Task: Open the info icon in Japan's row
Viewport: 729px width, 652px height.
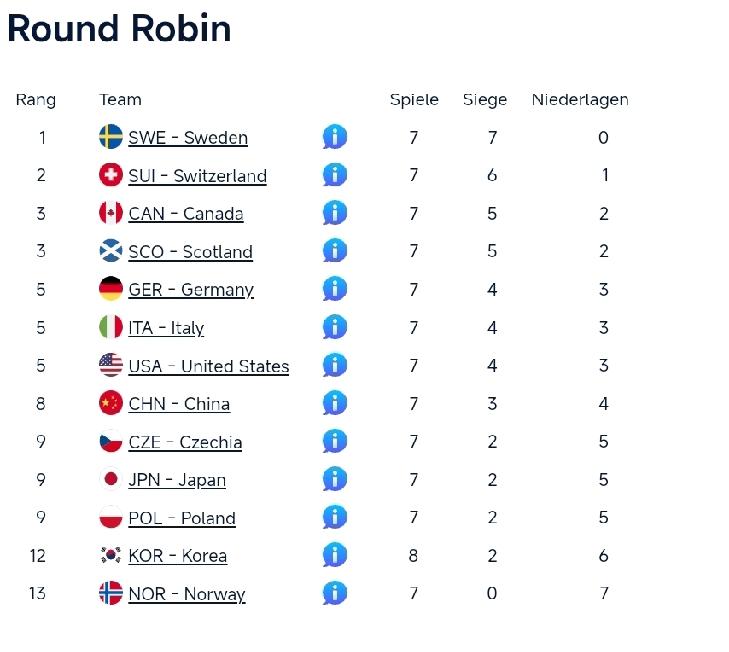Action: 334,479
